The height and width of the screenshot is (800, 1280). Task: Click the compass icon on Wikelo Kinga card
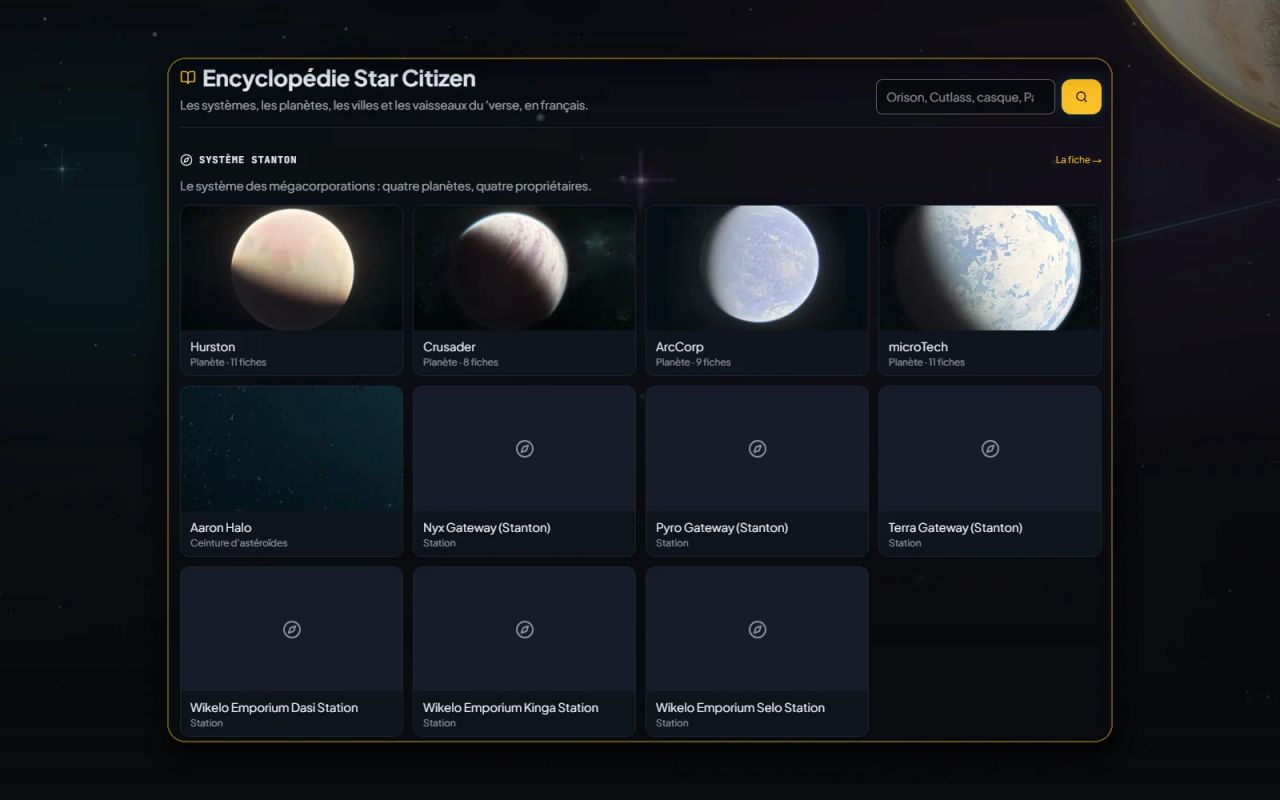(524, 629)
